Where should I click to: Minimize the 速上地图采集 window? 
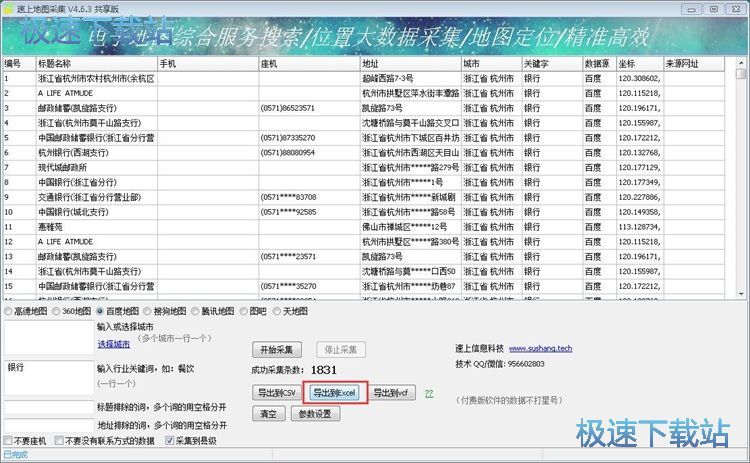pyautogui.click(x=692, y=9)
